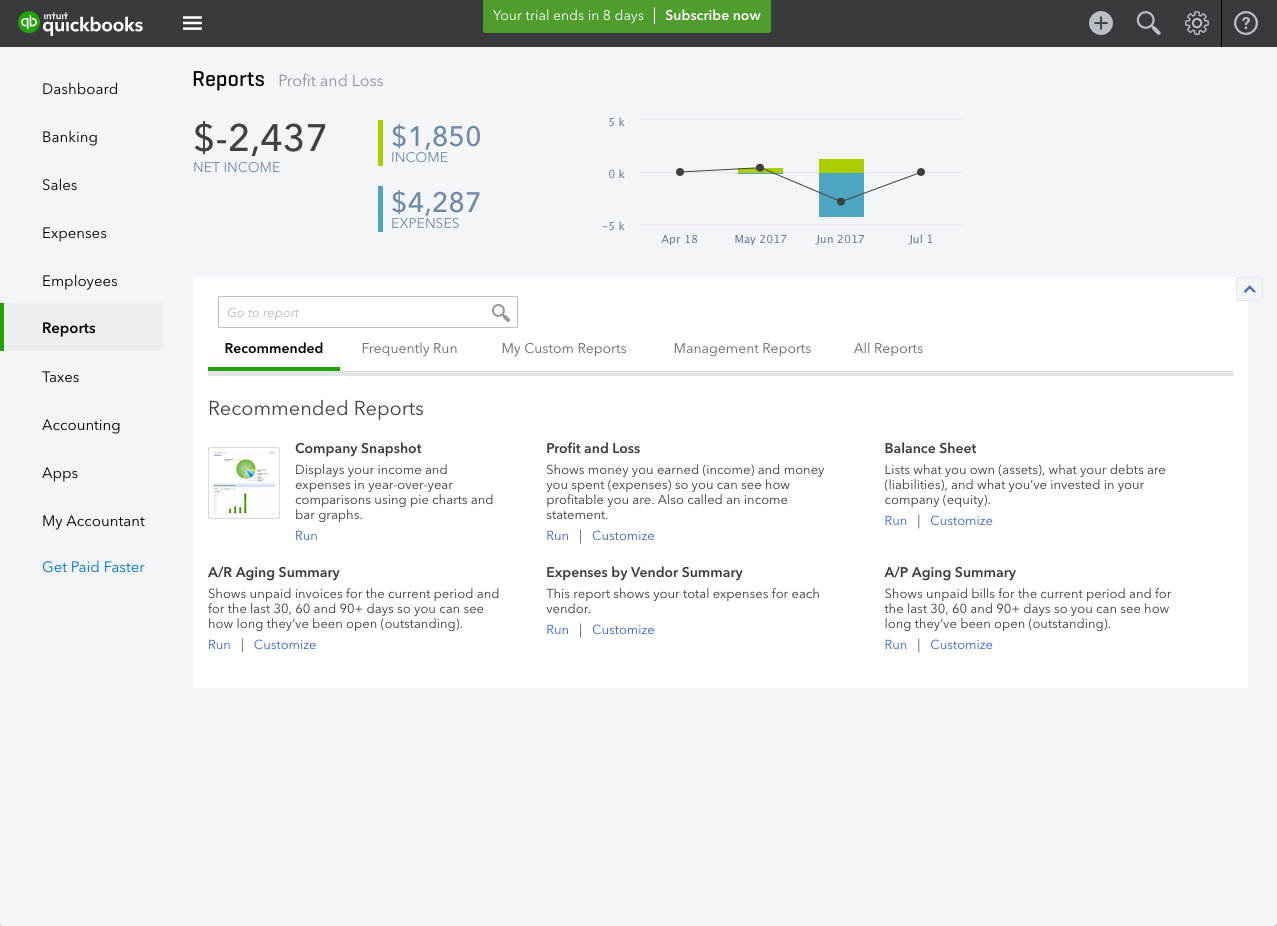1277x926 pixels.
Task: Select Employees in the sidebar
Action: [80, 281]
